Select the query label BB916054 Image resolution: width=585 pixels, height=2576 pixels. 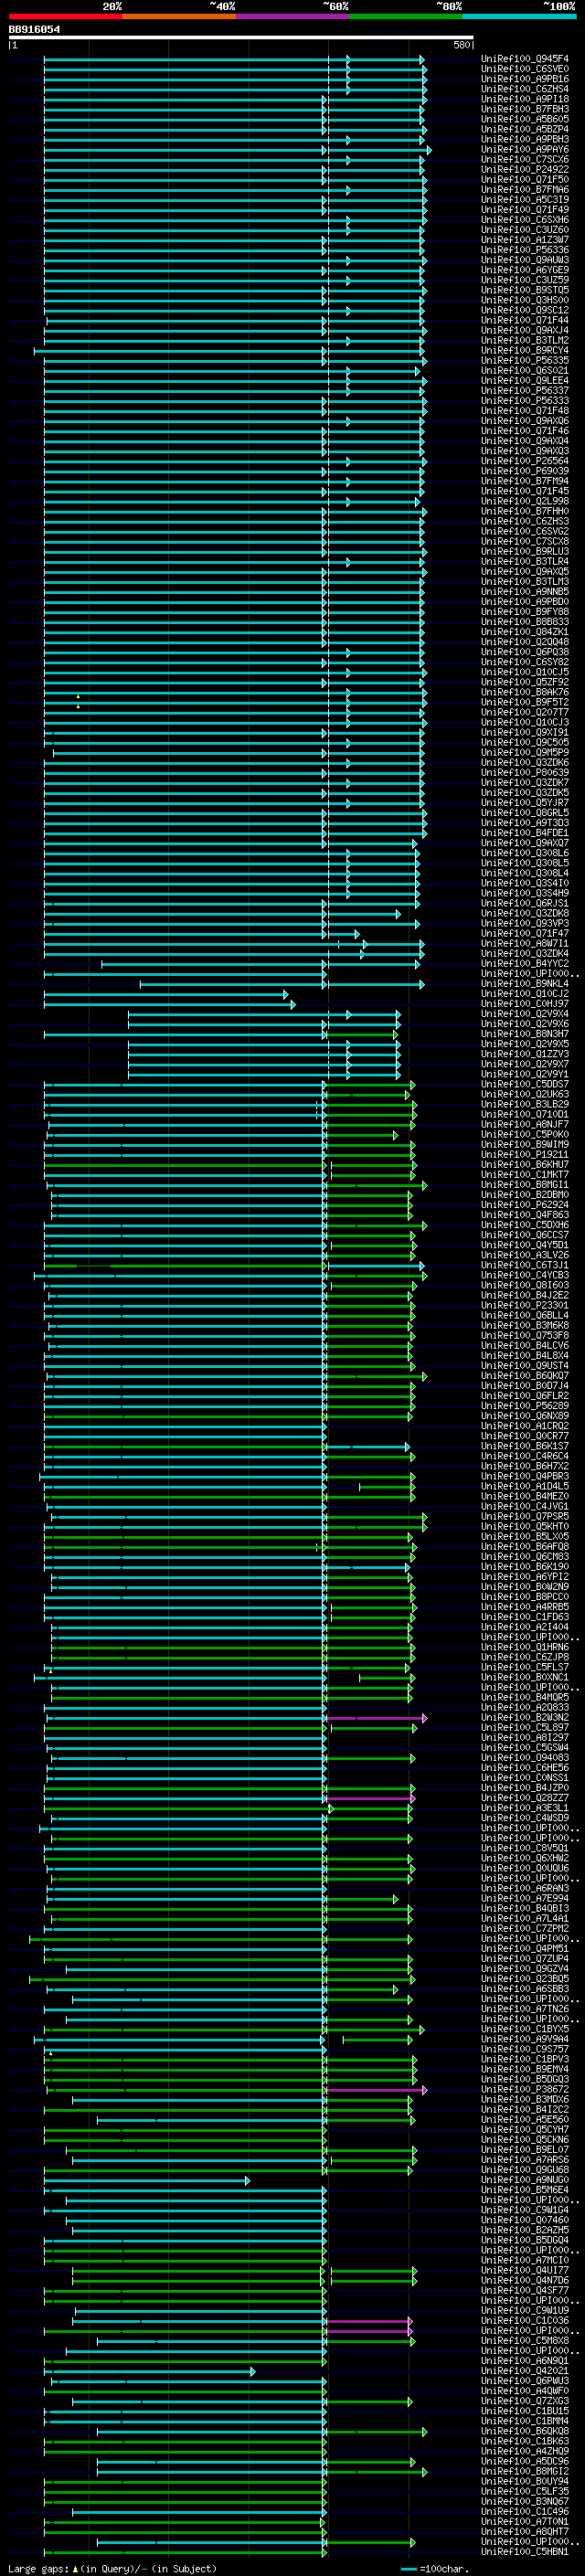(34, 30)
